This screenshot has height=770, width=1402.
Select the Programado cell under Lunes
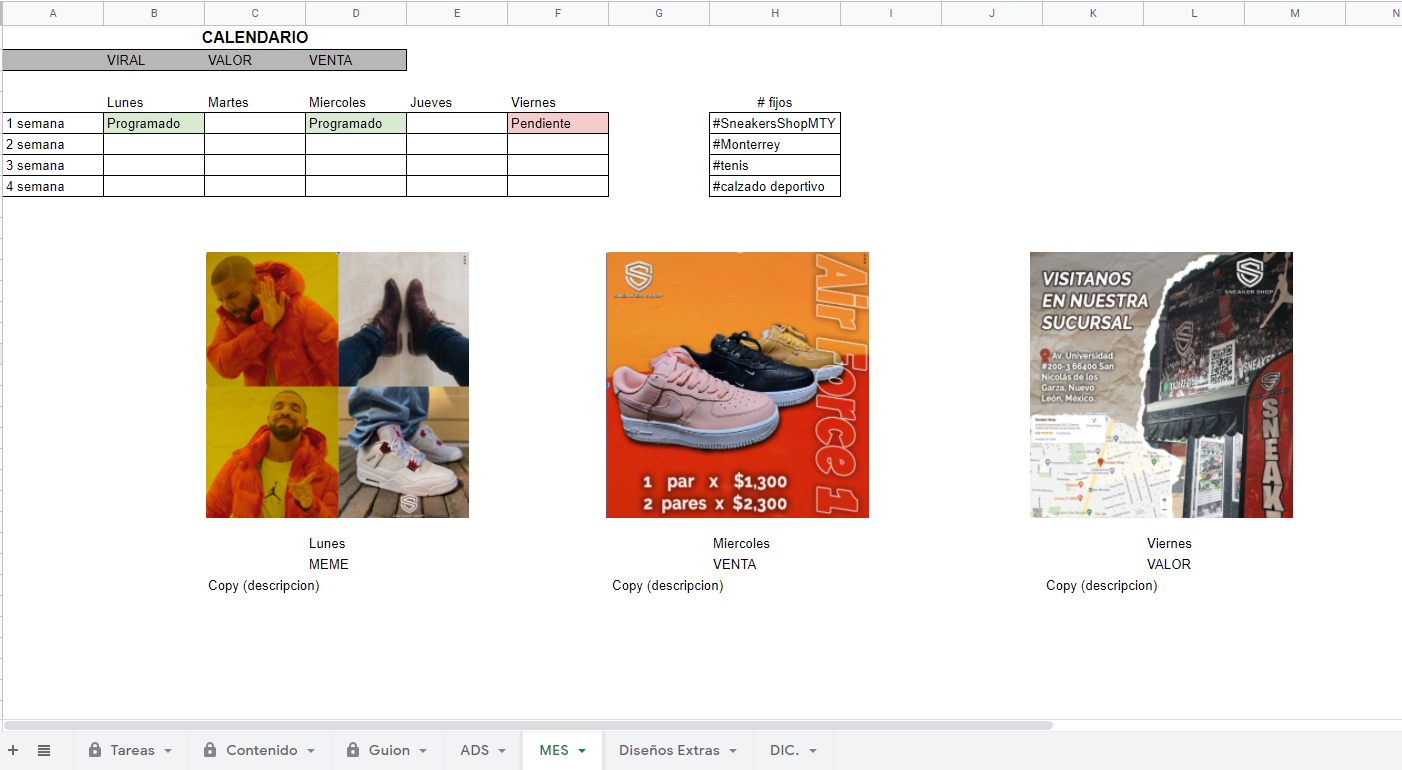click(x=154, y=123)
